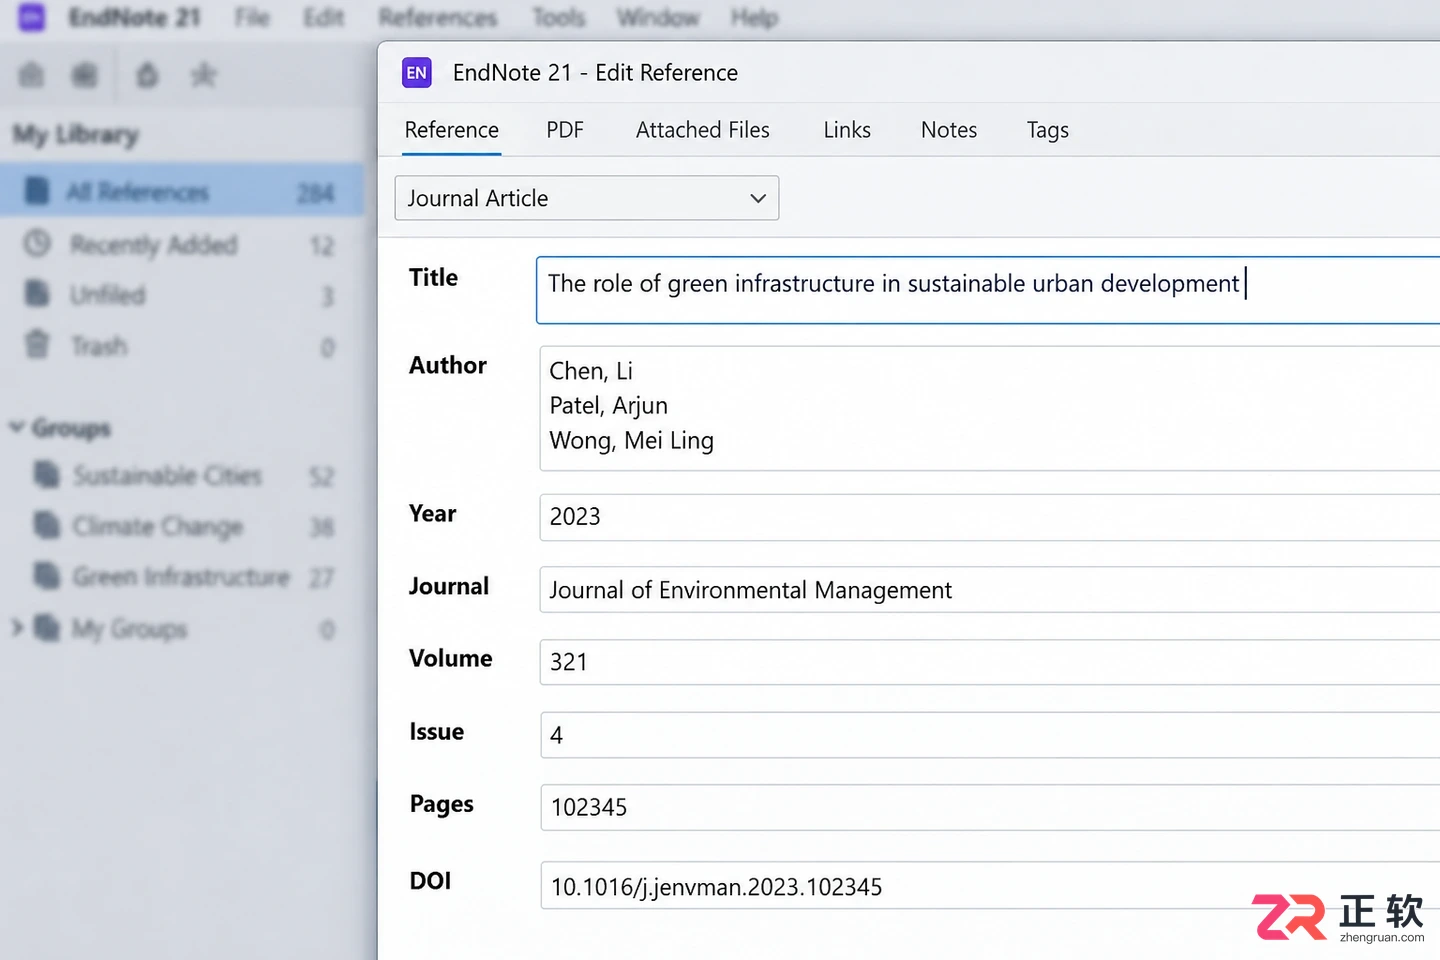This screenshot has width=1440, height=960.
Task: Click the group icon beside Green Infrastructure
Action: tap(47, 576)
